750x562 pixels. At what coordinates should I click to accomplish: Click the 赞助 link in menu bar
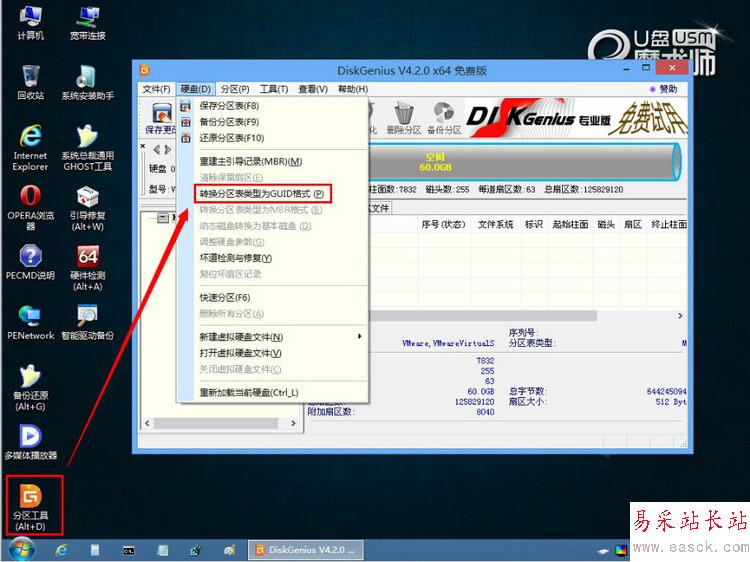coord(663,89)
